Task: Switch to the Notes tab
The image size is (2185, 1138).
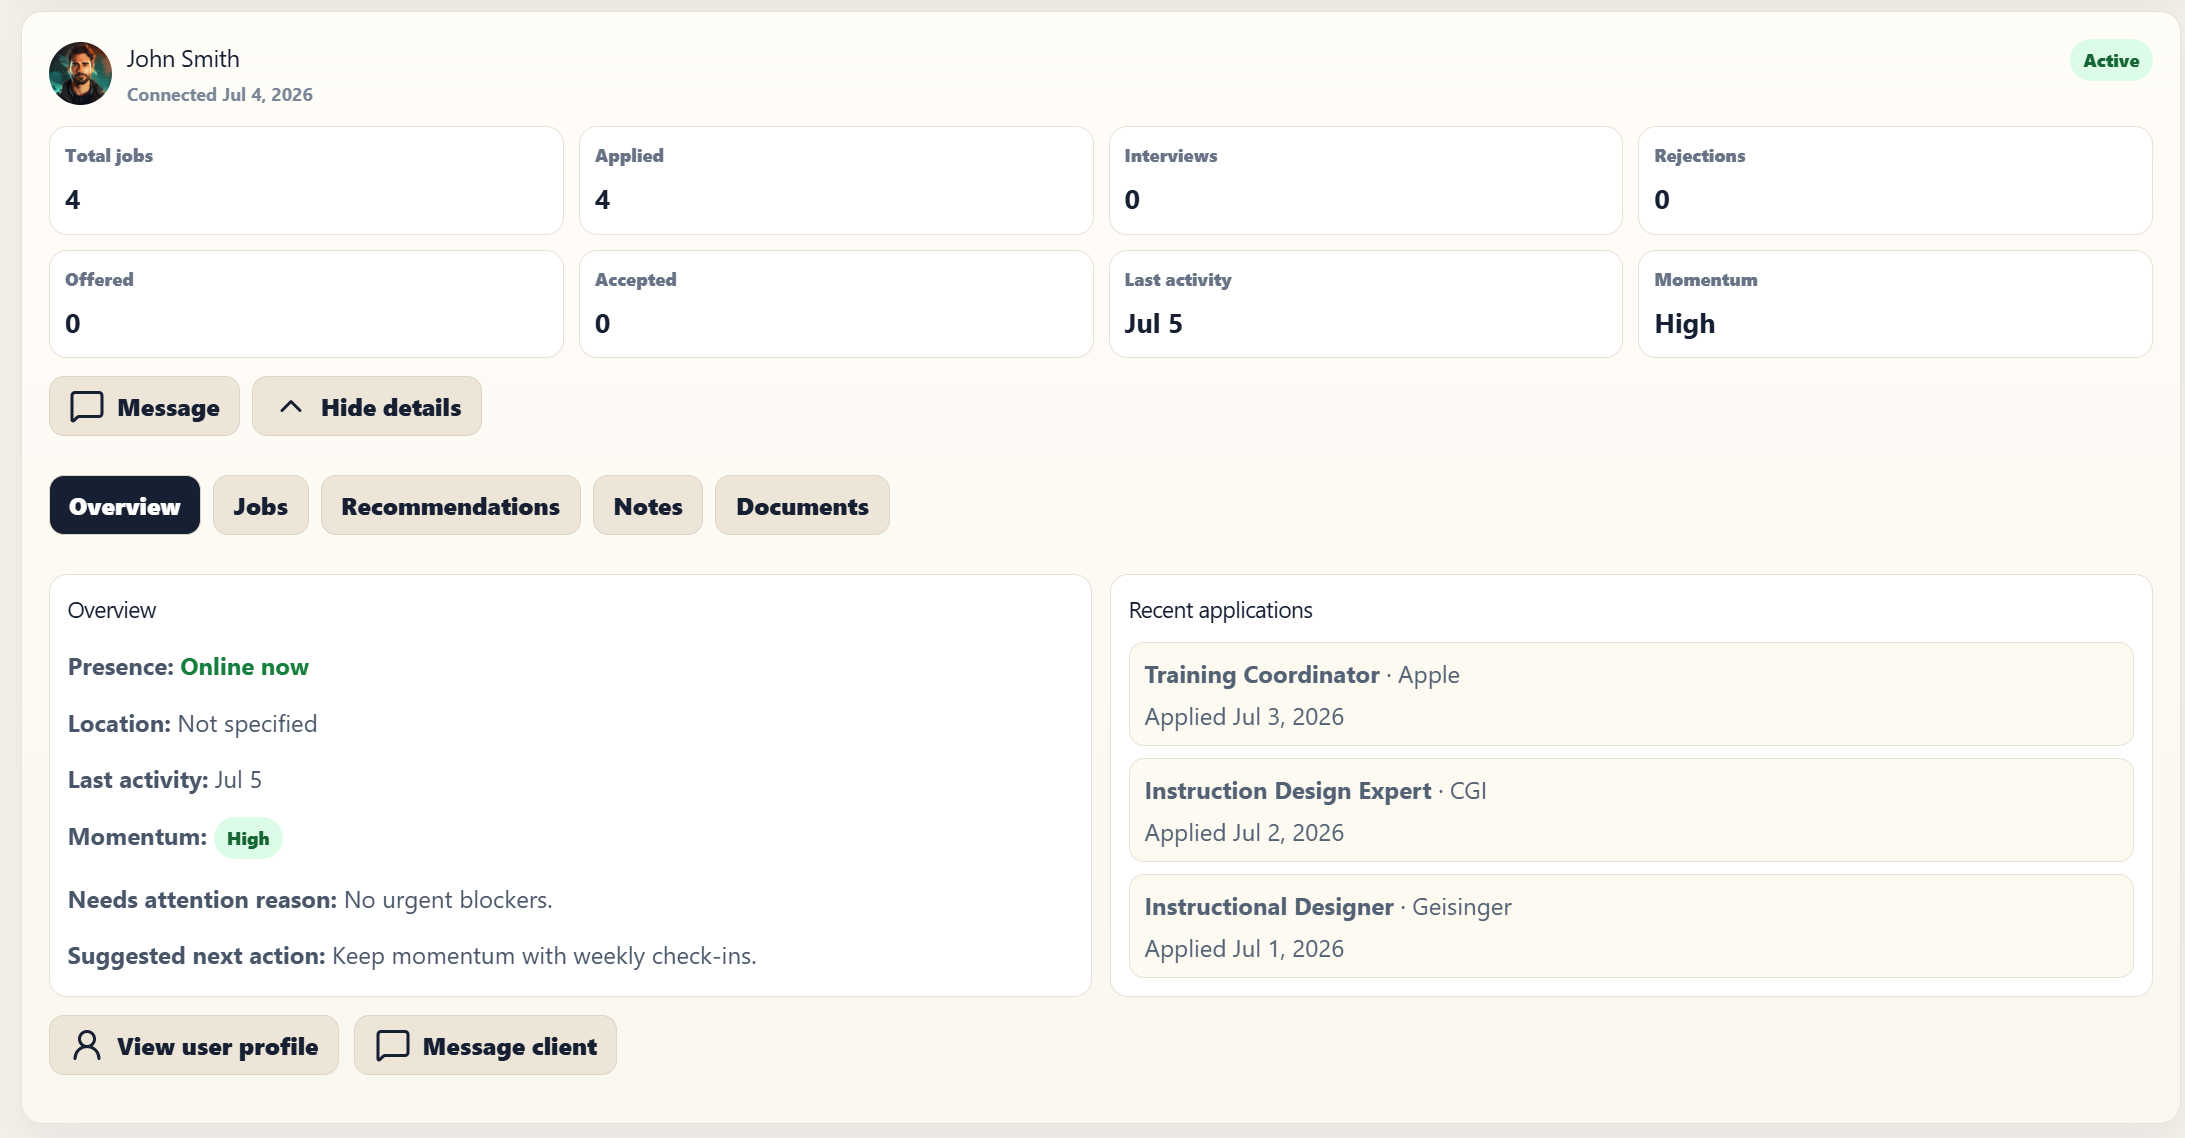Action: [x=648, y=506]
